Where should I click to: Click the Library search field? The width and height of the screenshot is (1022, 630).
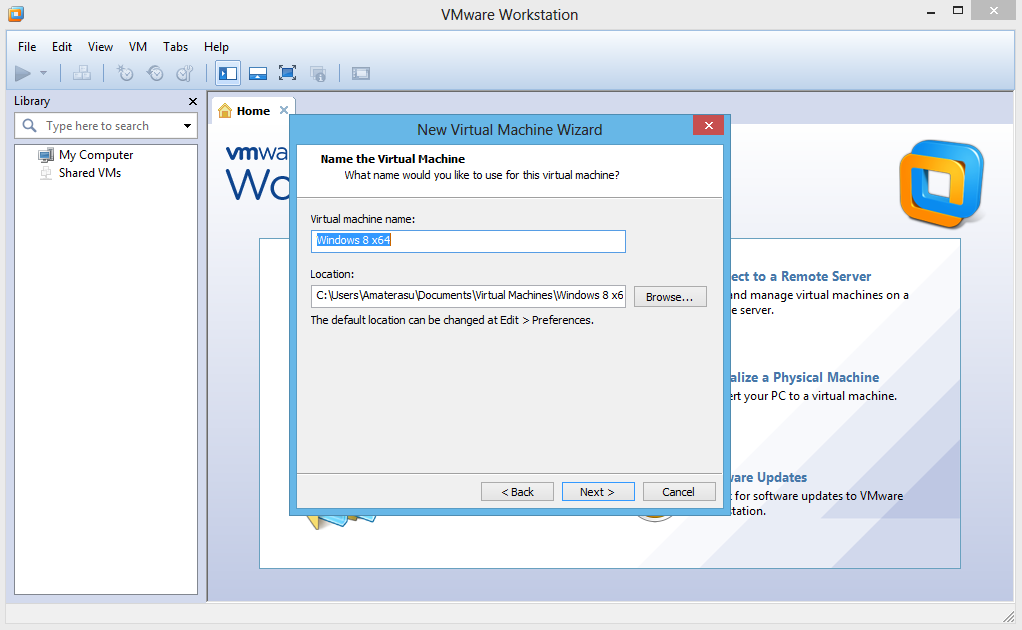(106, 126)
